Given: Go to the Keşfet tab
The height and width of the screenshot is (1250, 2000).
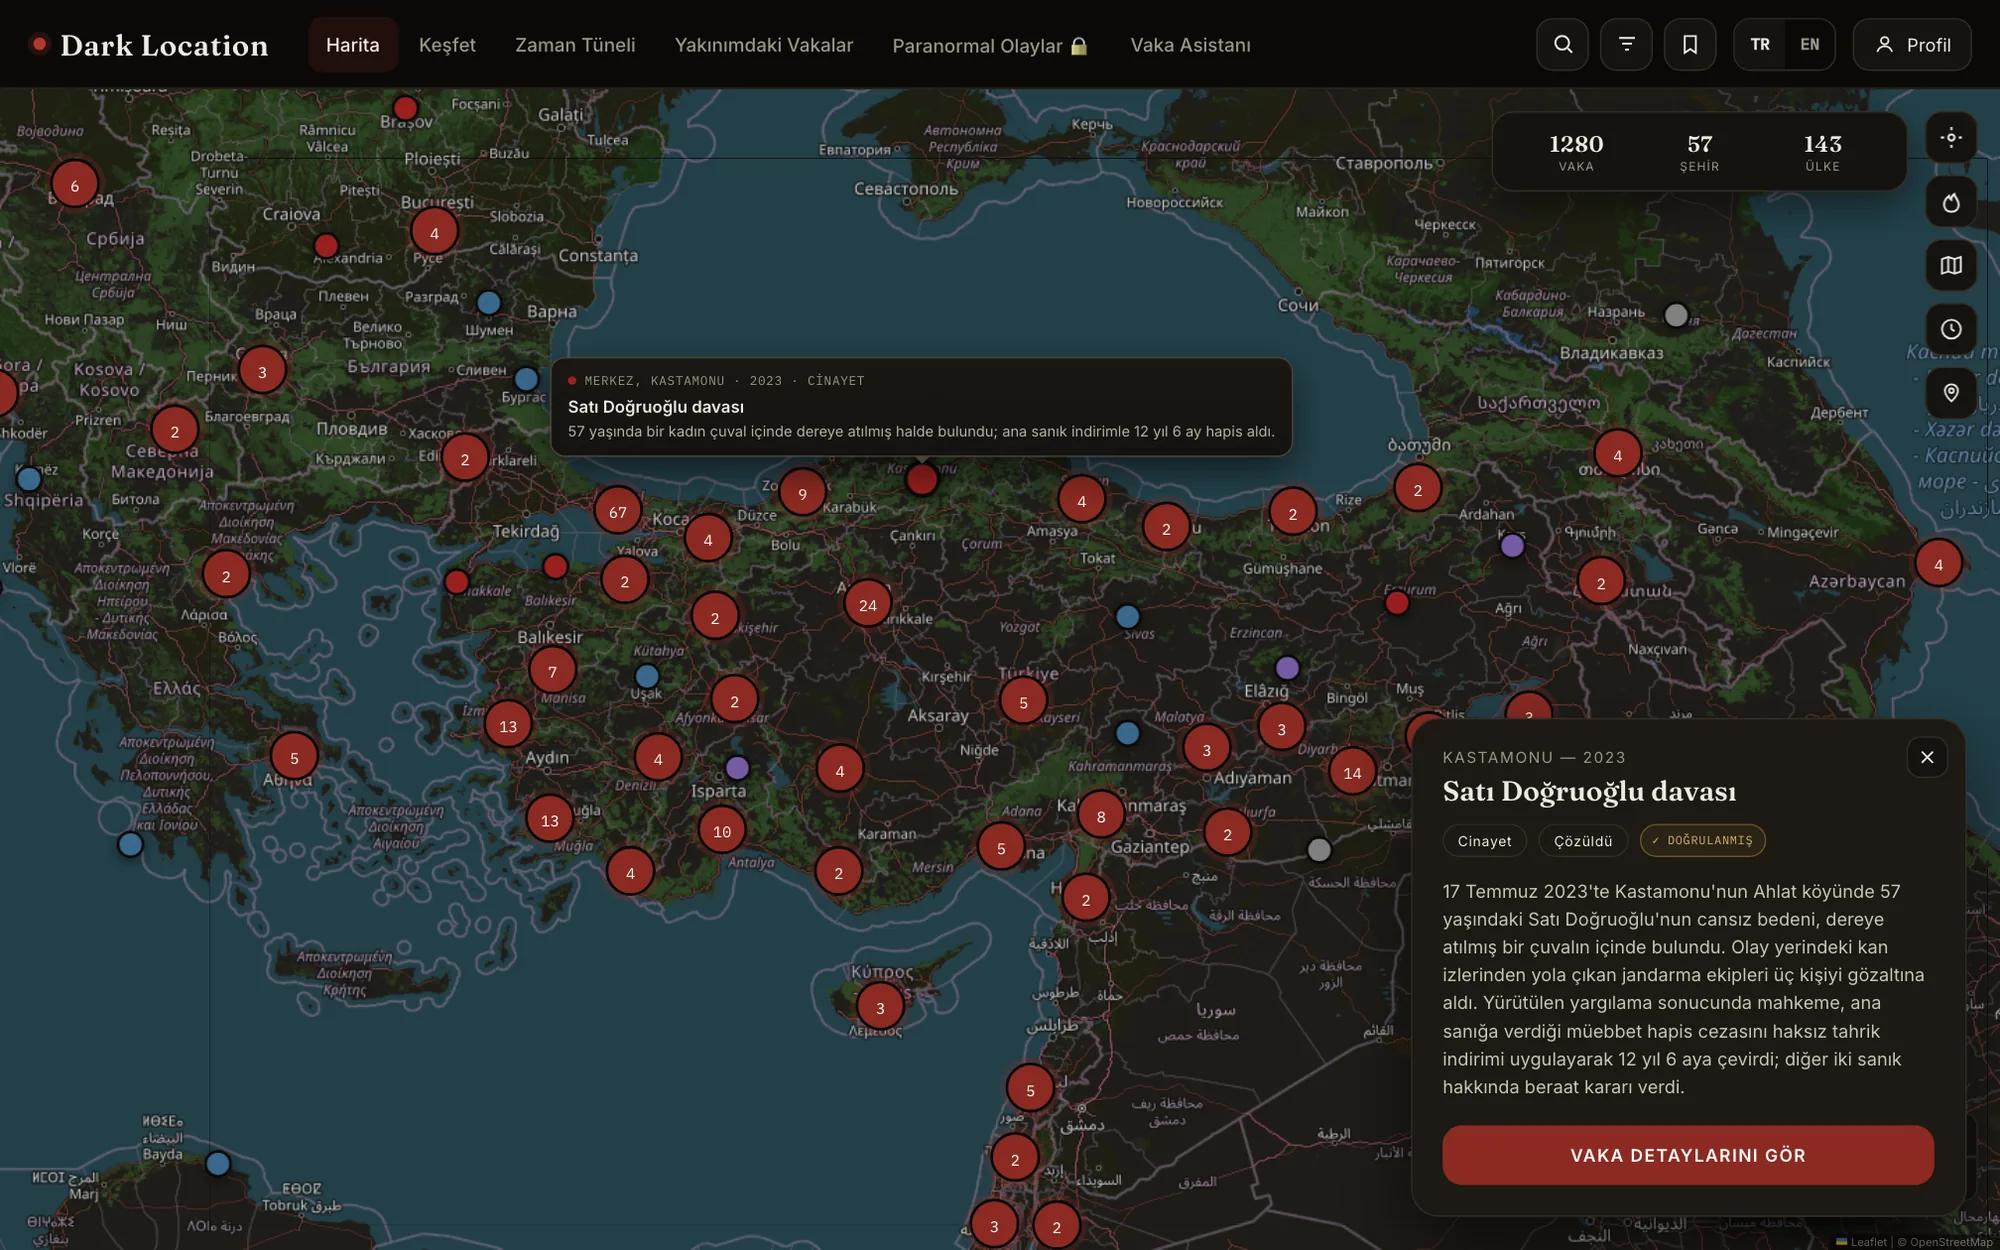Looking at the screenshot, I should [447, 45].
